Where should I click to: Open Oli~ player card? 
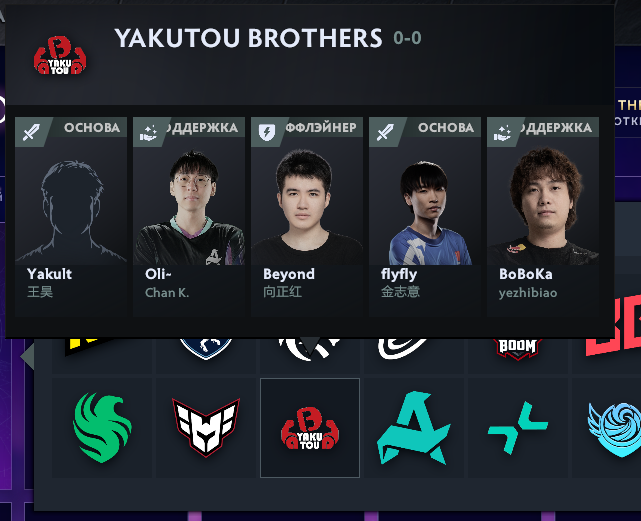tap(189, 216)
